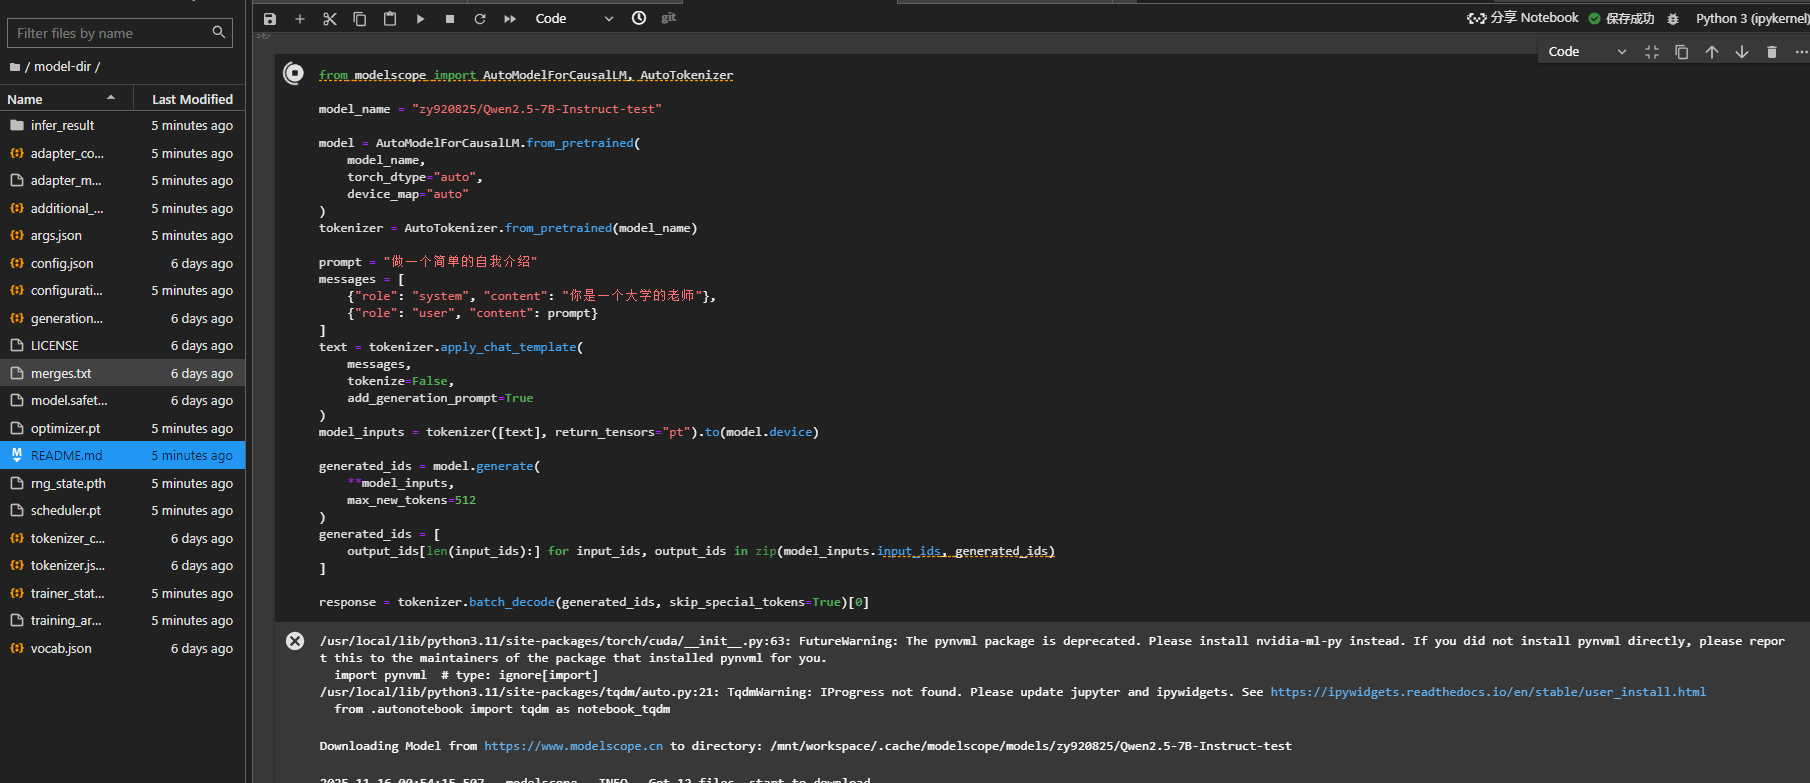Paste a cell with the clipboard icon
The width and height of the screenshot is (1810, 783).
pos(390,19)
